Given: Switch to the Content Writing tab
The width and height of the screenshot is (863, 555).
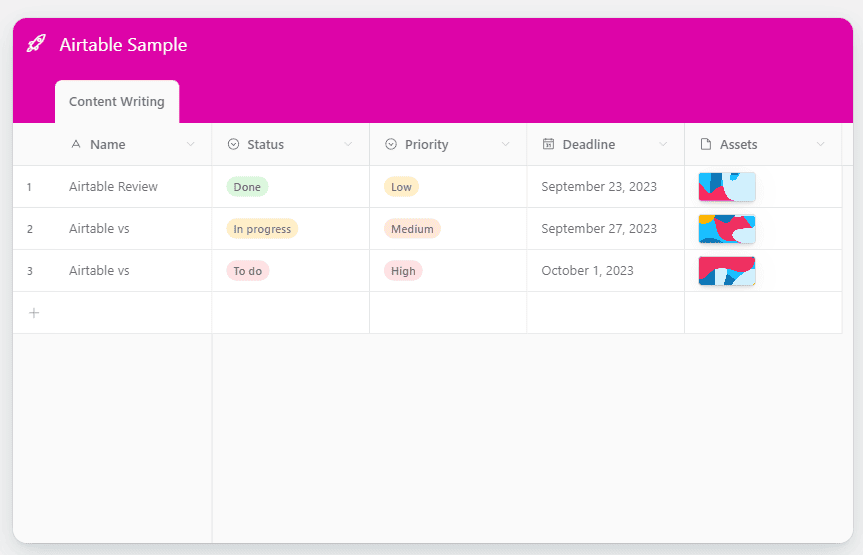Looking at the screenshot, I should coord(117,102).
